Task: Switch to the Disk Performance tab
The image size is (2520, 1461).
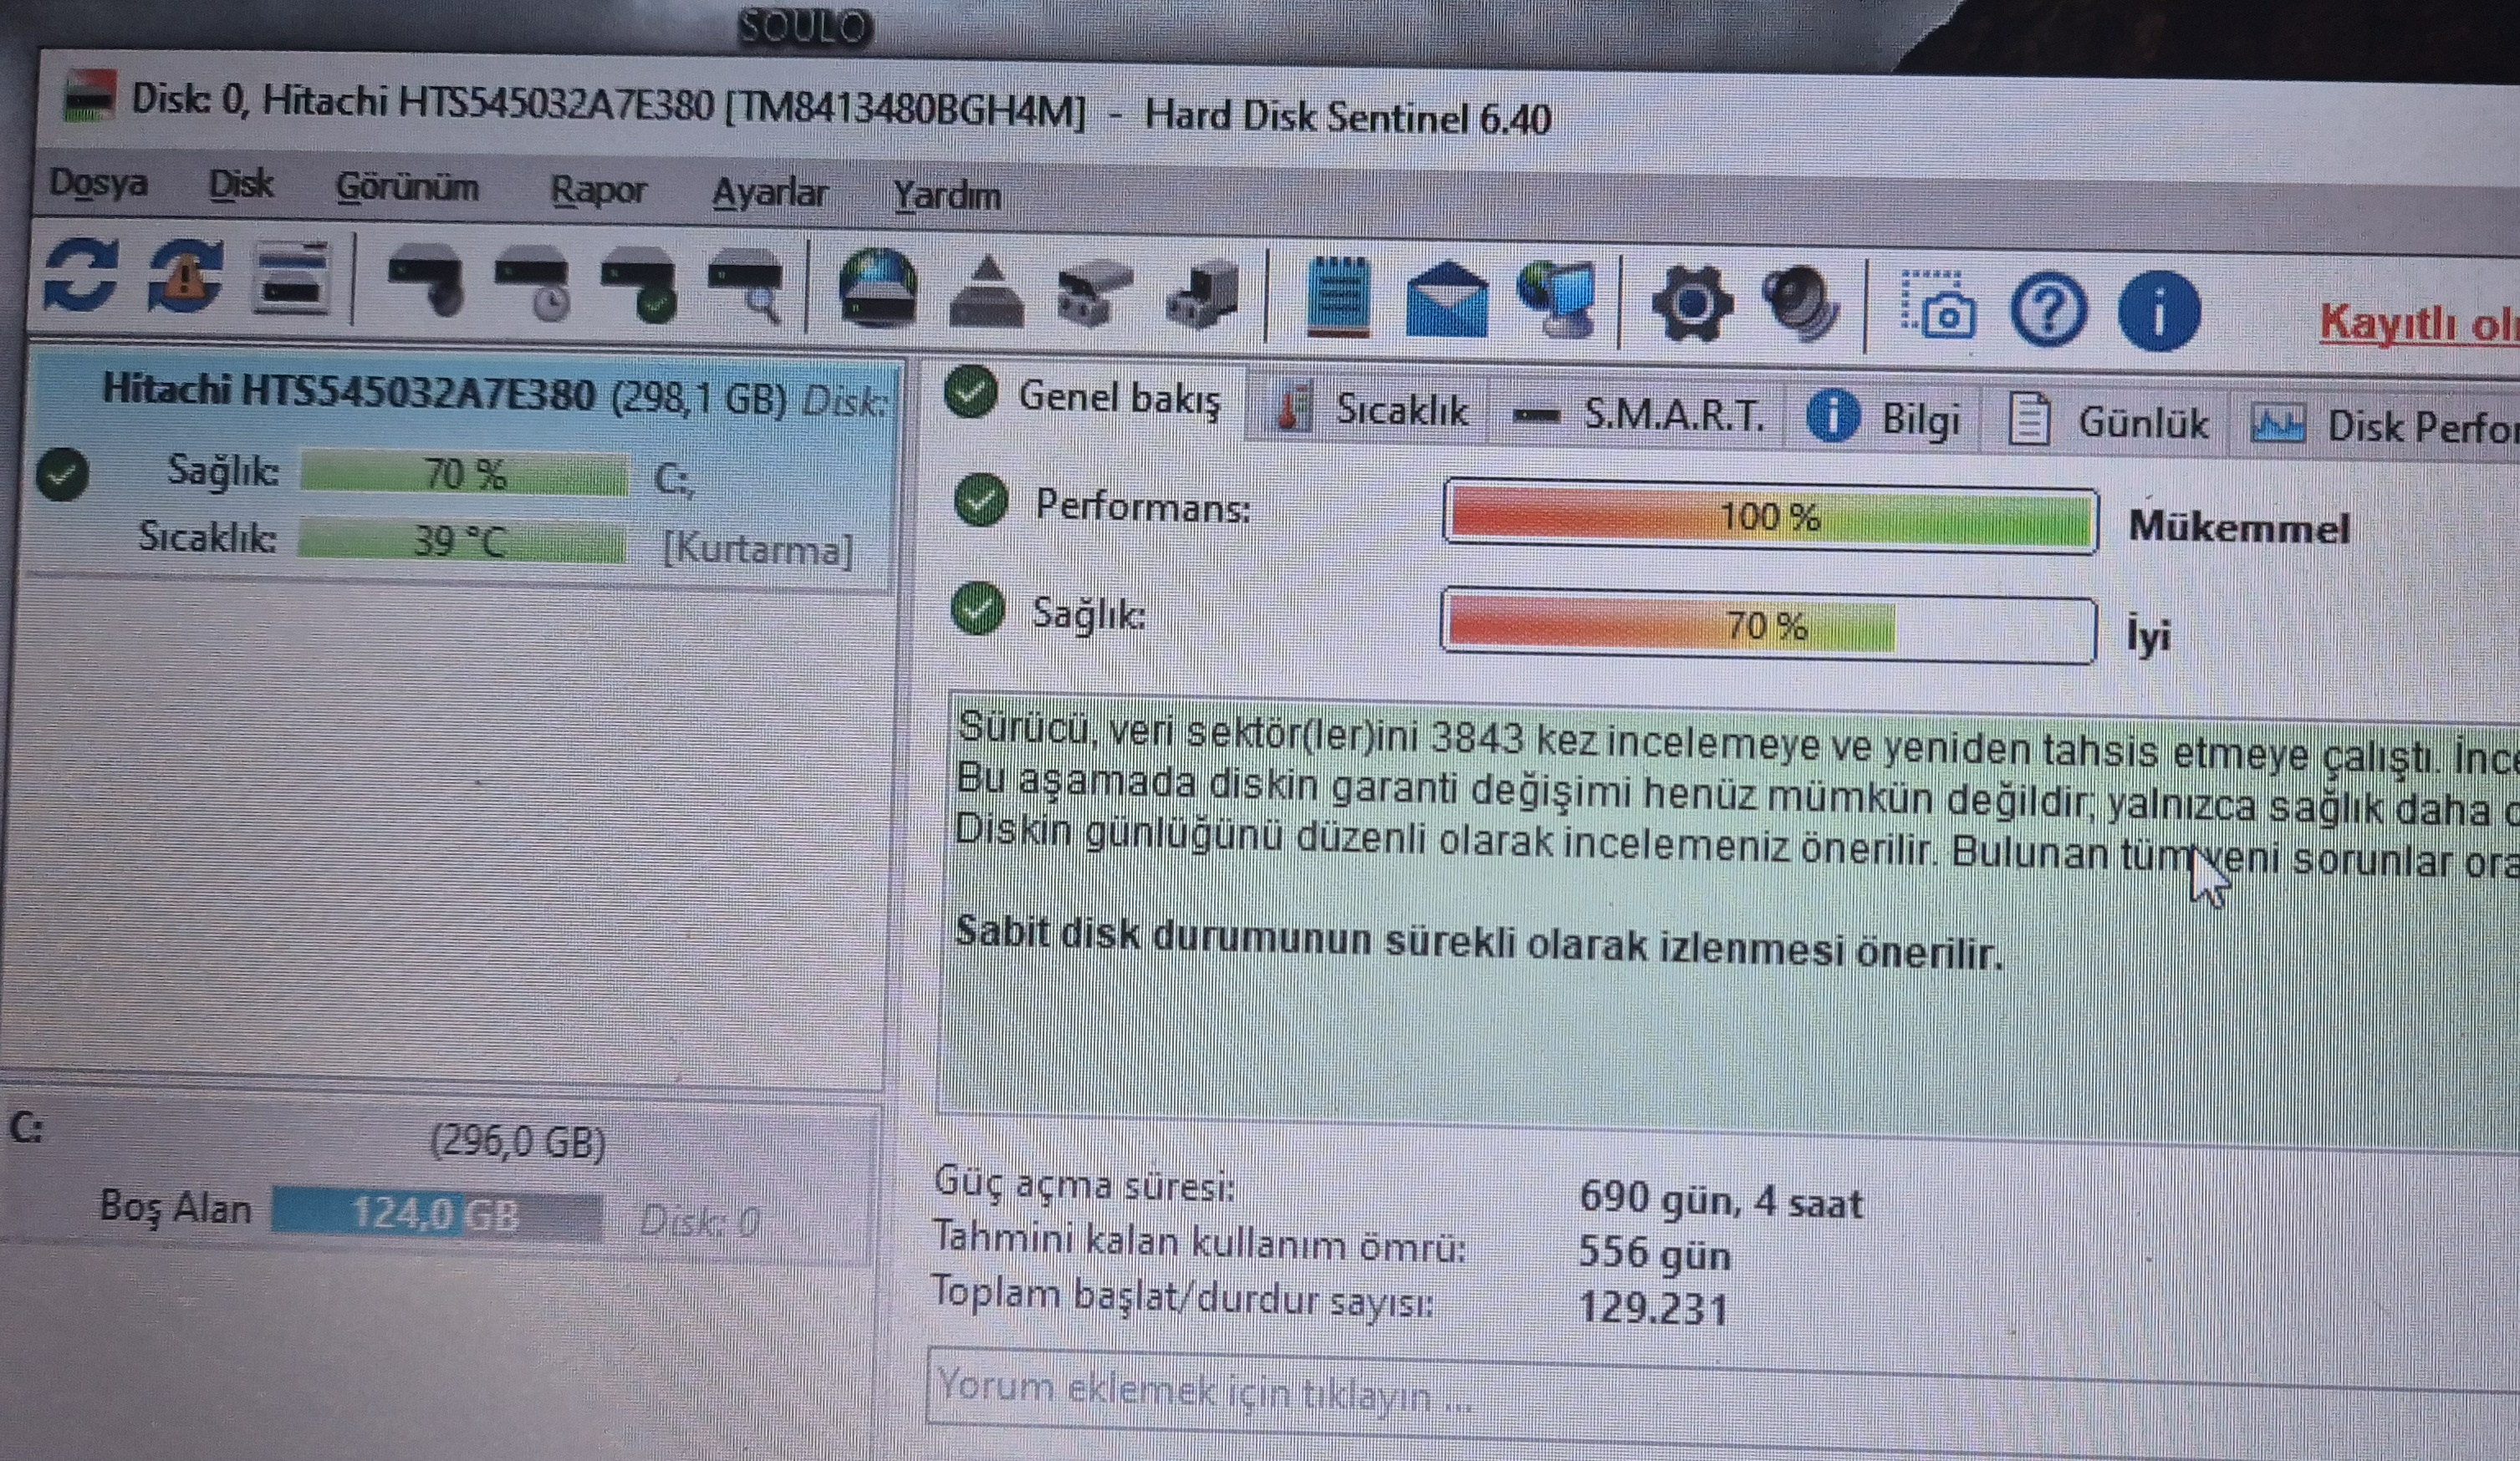Action: pyautogui.click(x=2380, y=426)
